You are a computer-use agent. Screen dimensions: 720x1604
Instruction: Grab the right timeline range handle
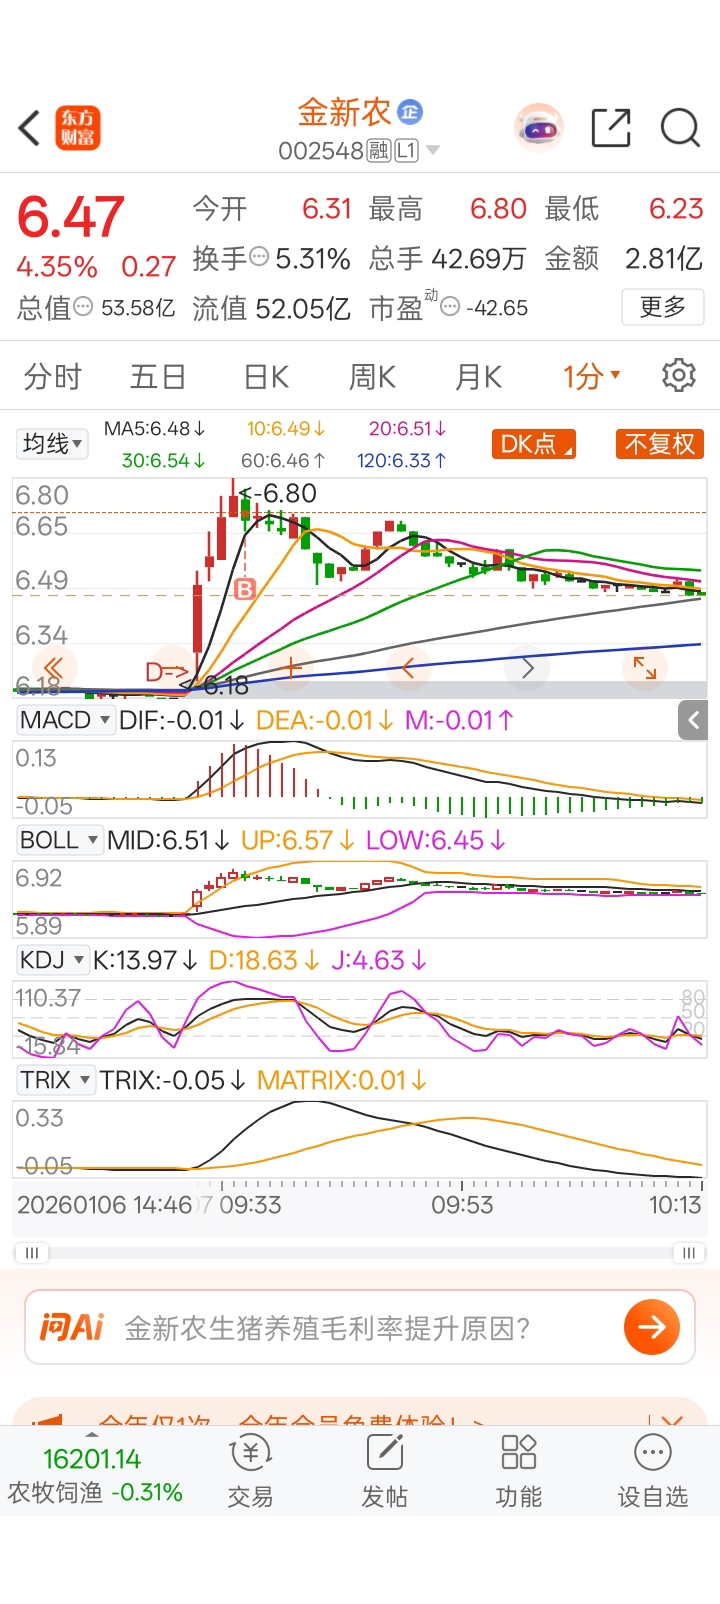pyautogui.click(x=688, y=1252)
